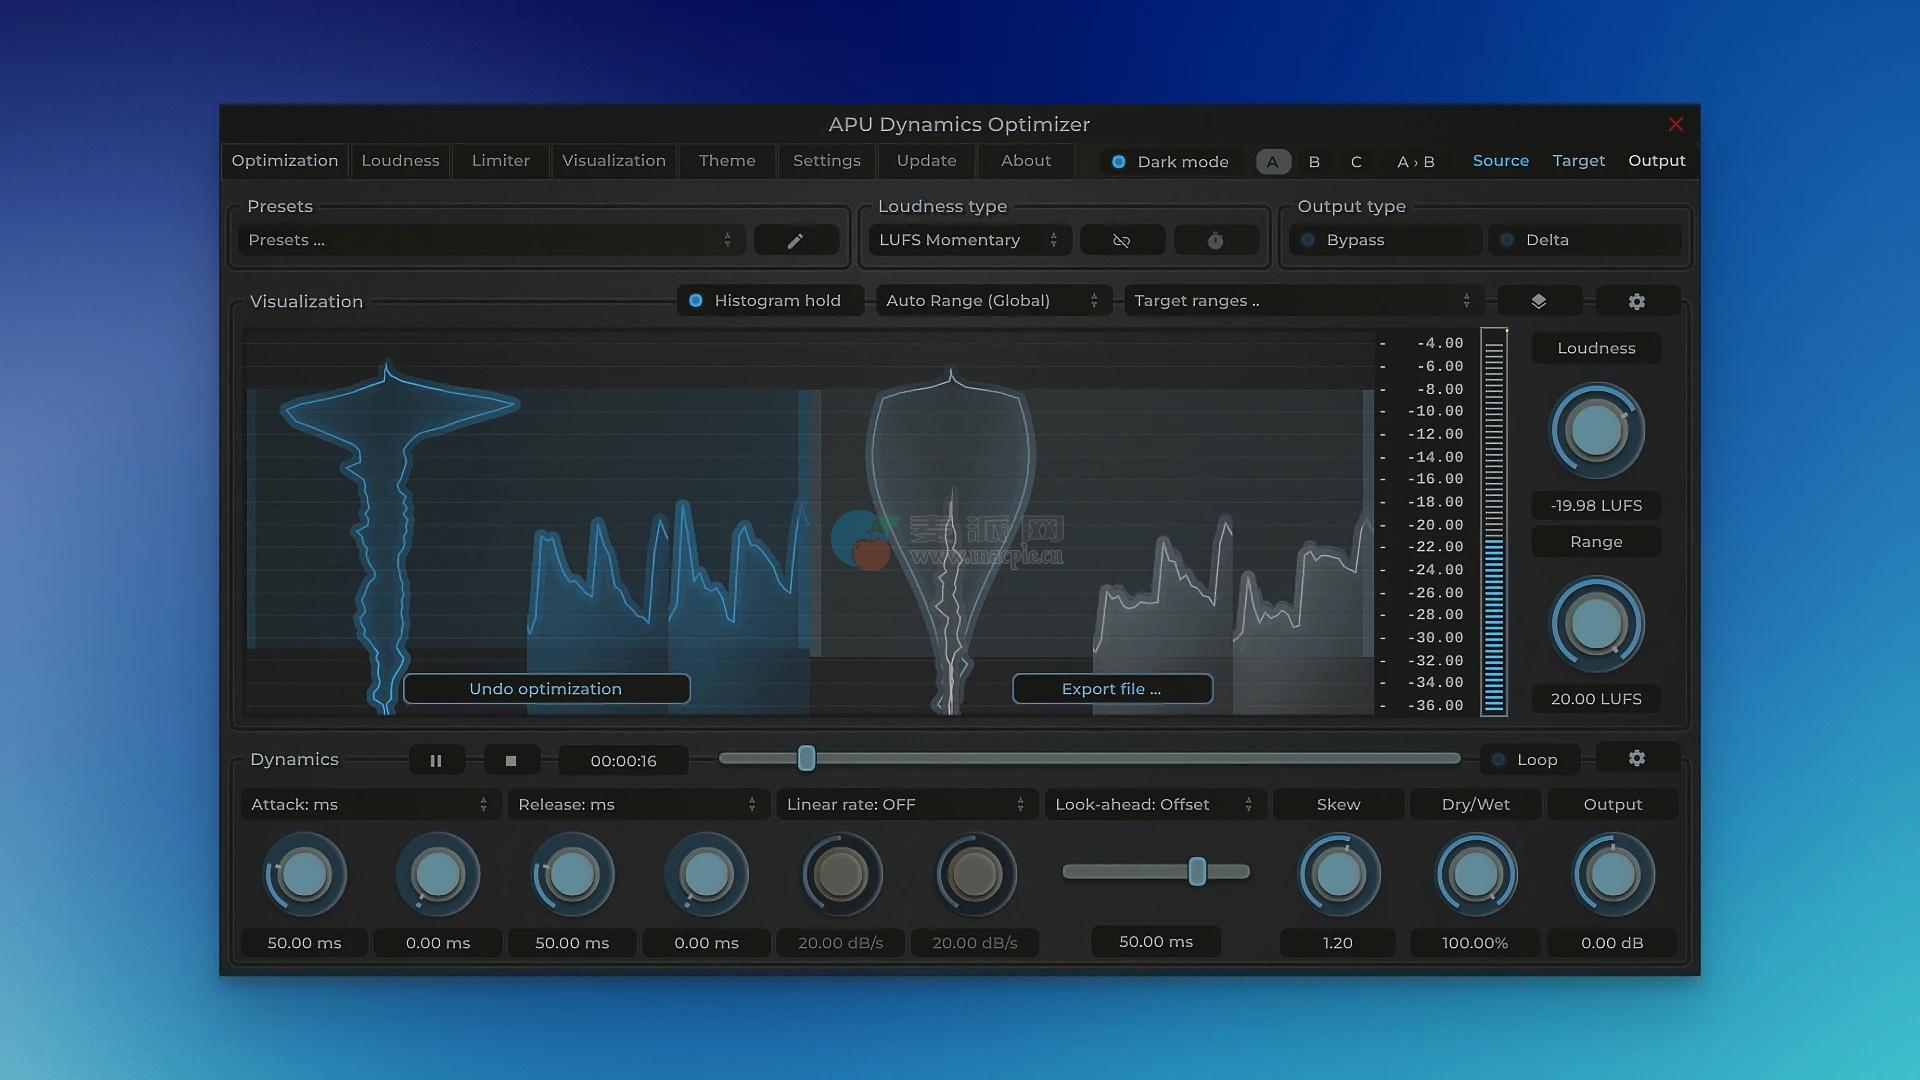Stop playback with the stop icon

click(x=511, y=761)
